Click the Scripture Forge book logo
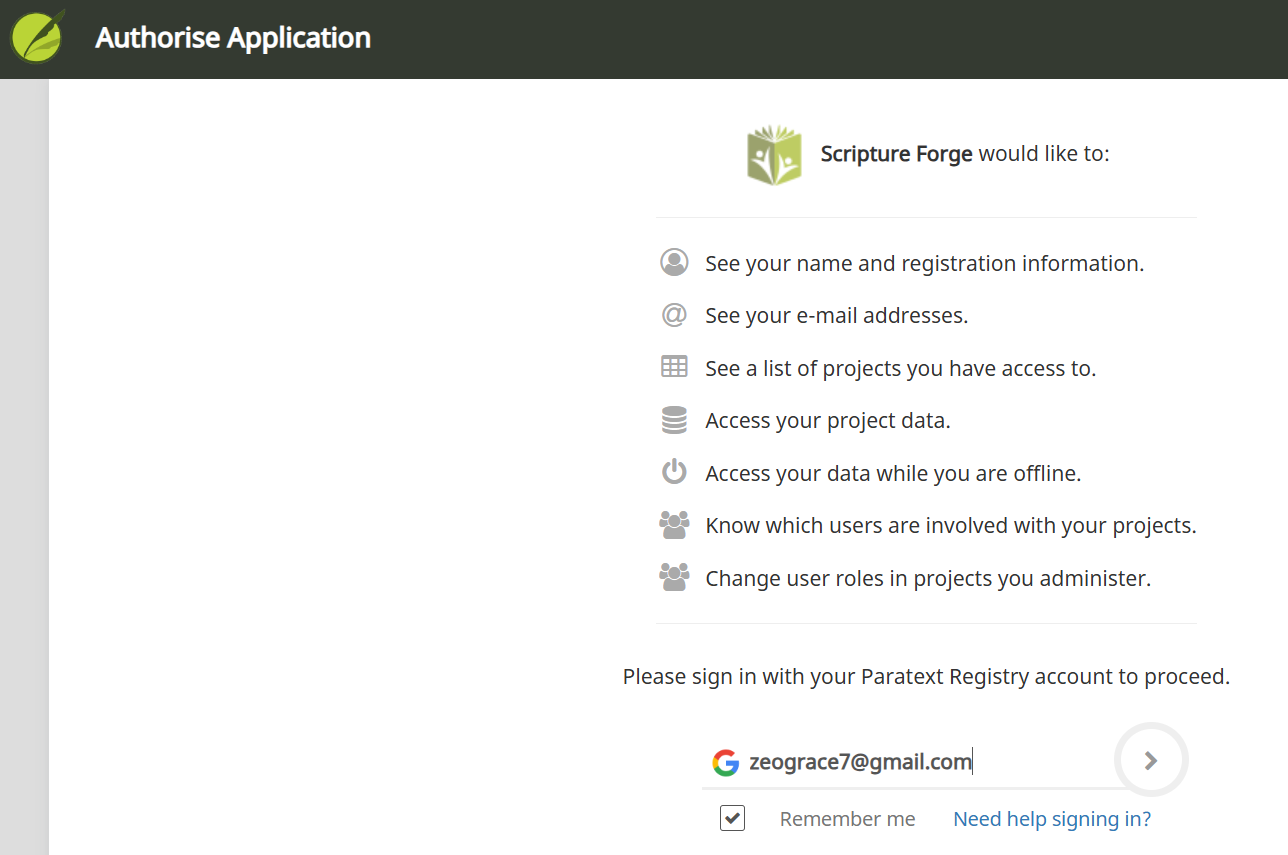Screen dimensions: 1288x855 pyautogui.click(x=774, y=155)
